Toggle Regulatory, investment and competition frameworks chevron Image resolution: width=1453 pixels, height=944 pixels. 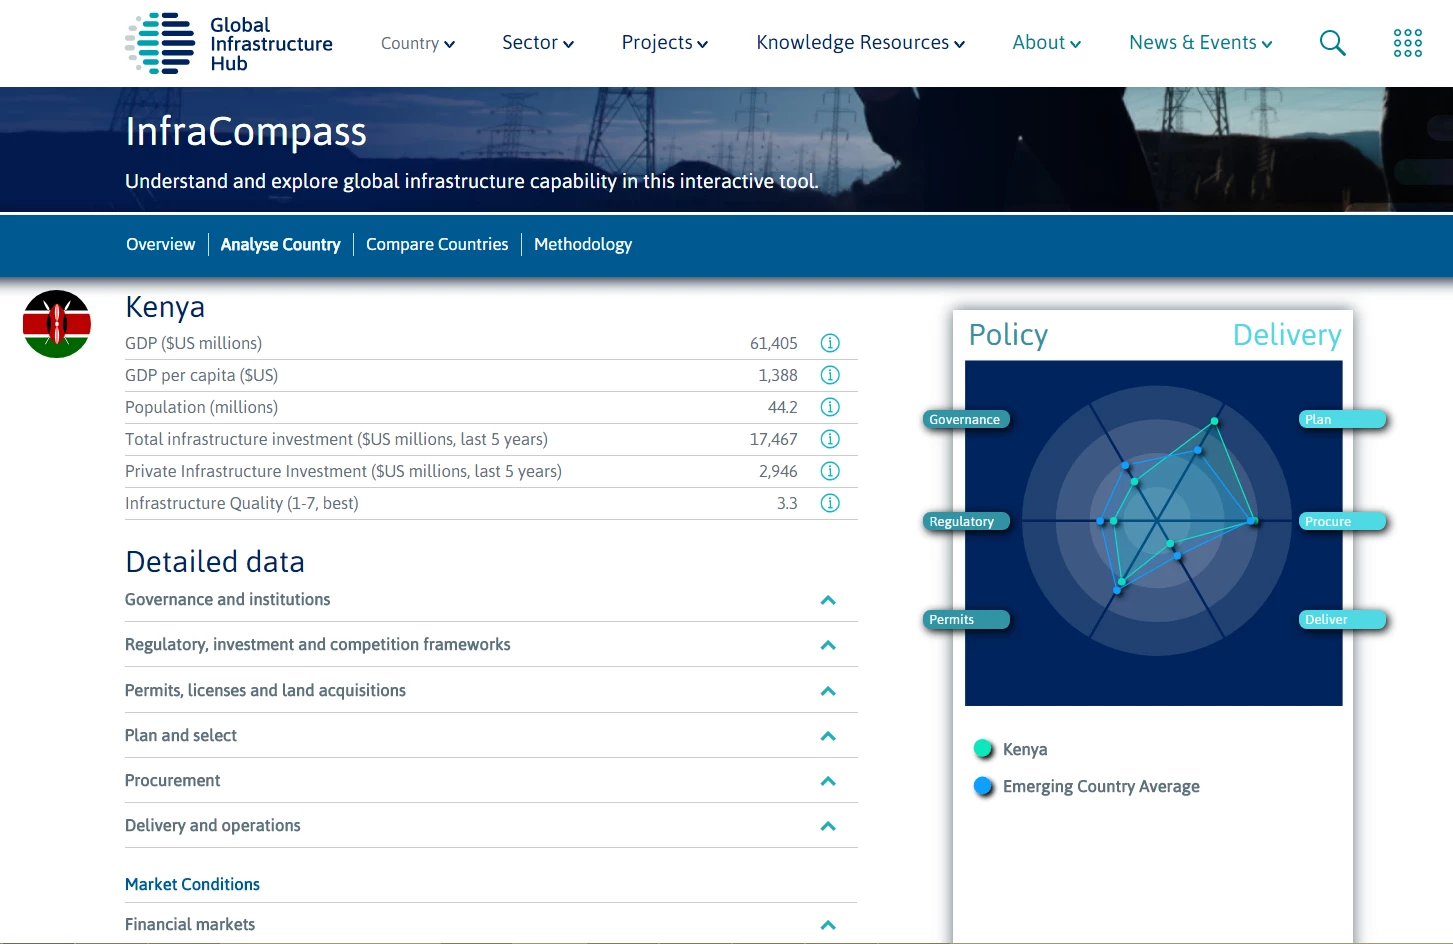coord(828,645)
